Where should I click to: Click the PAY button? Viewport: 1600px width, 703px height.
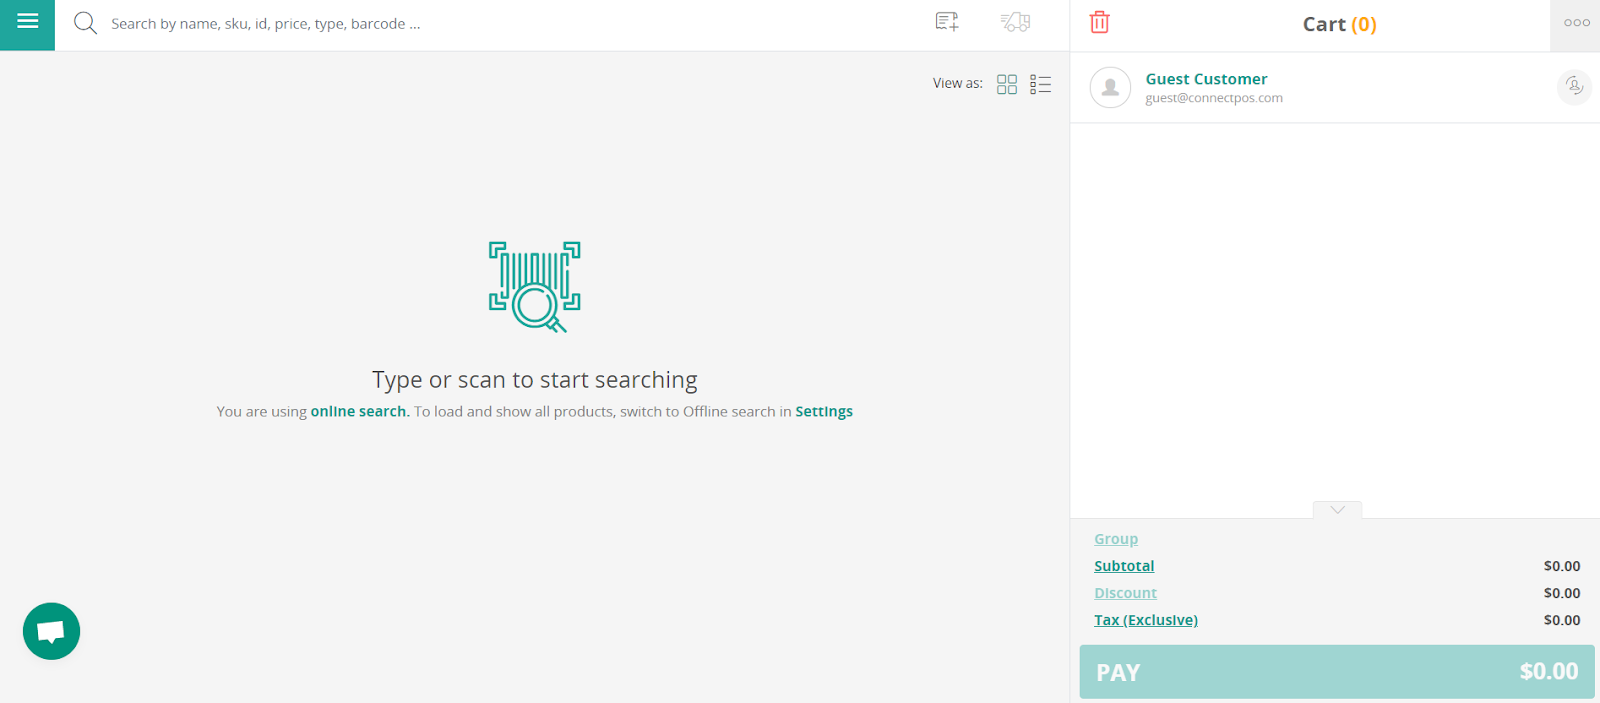tap(1337, 672)
